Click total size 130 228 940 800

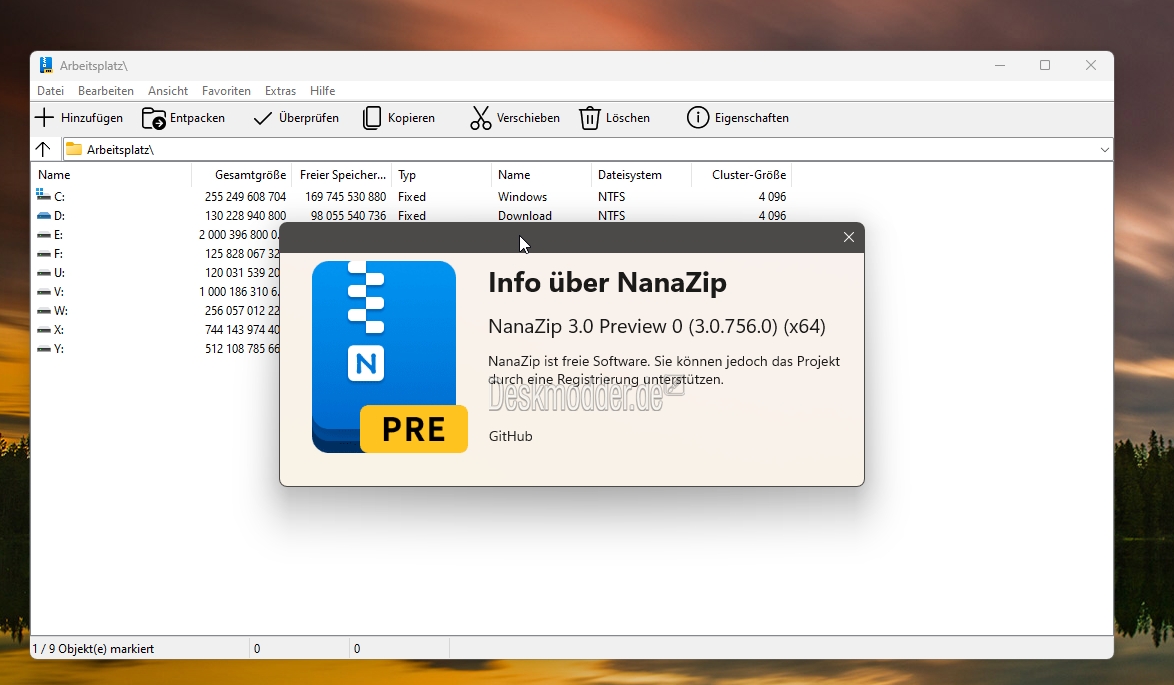pos(246,216)
